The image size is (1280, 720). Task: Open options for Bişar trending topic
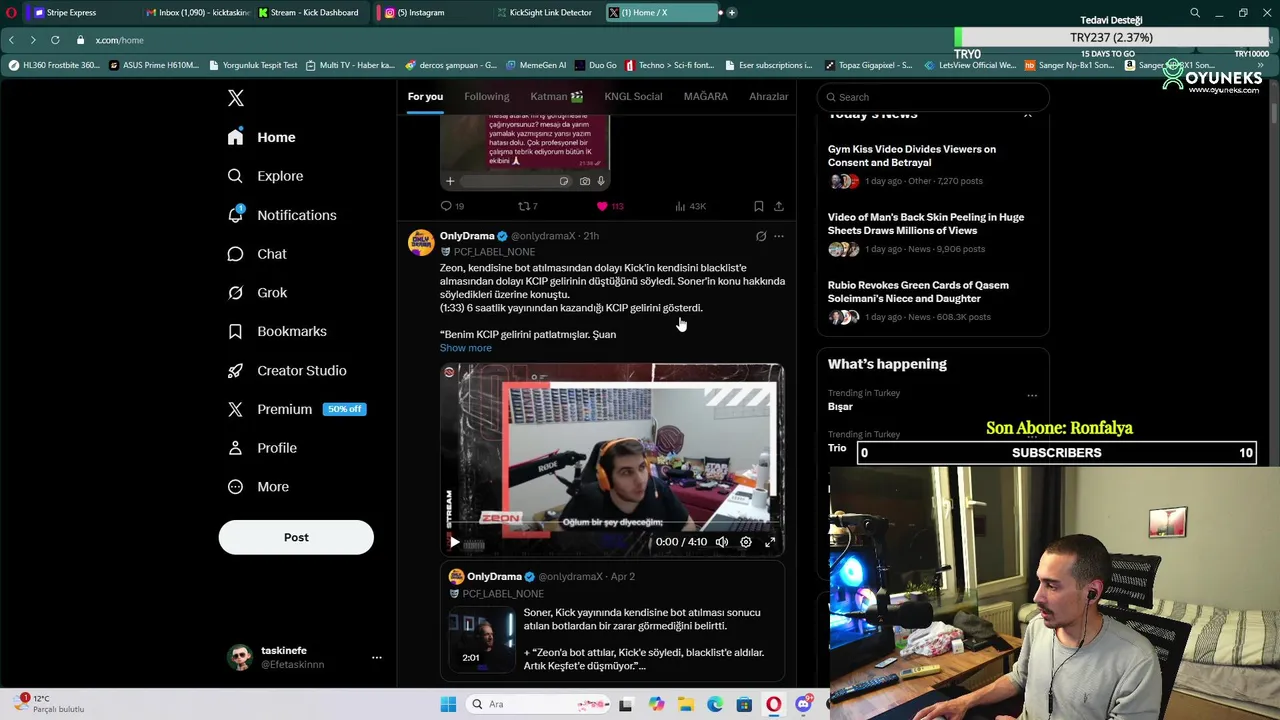[1032, 396]
